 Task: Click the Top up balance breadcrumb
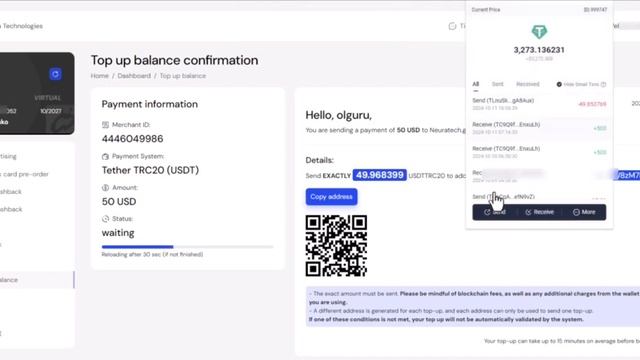tap(182, 76)
